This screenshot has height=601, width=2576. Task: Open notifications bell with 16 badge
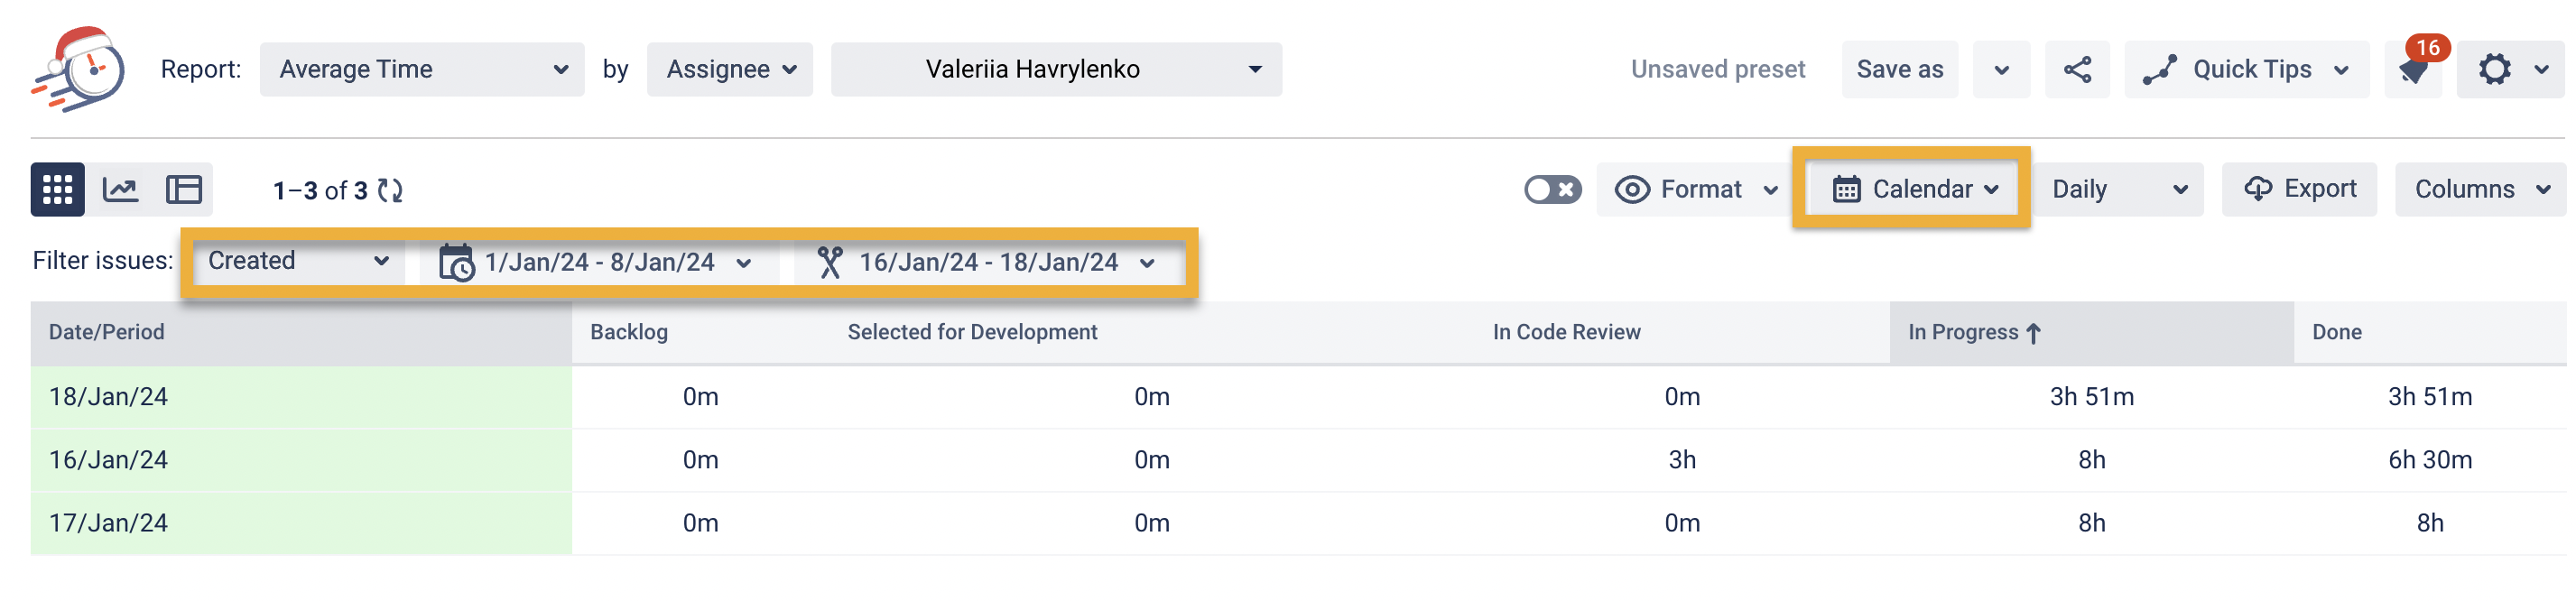pos(2413,69)
